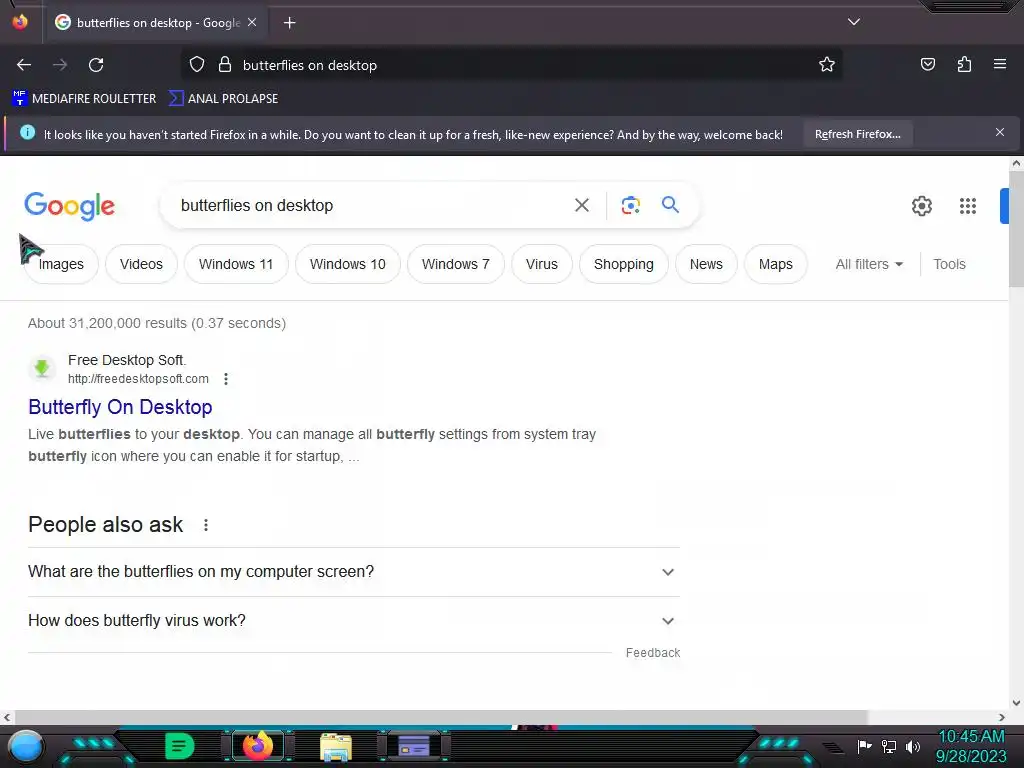The height and width of the screenshot is (768, 1024).
Task: Open the Extensions puzzle icon
Action: 964,65
